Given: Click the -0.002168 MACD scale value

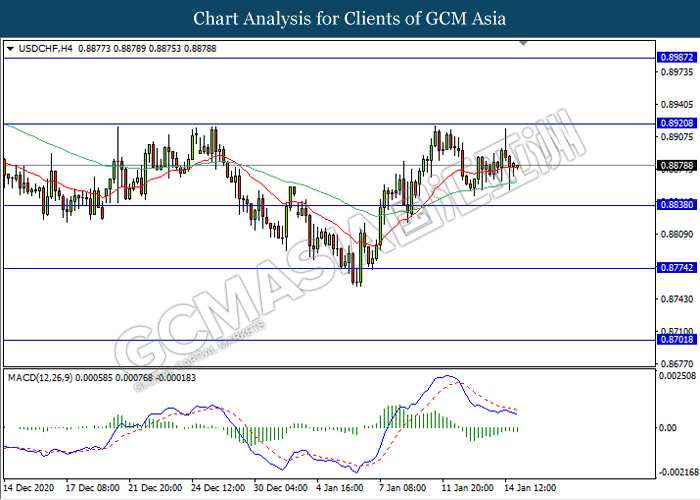Looking at the screenshot, I should coord(675,472).
